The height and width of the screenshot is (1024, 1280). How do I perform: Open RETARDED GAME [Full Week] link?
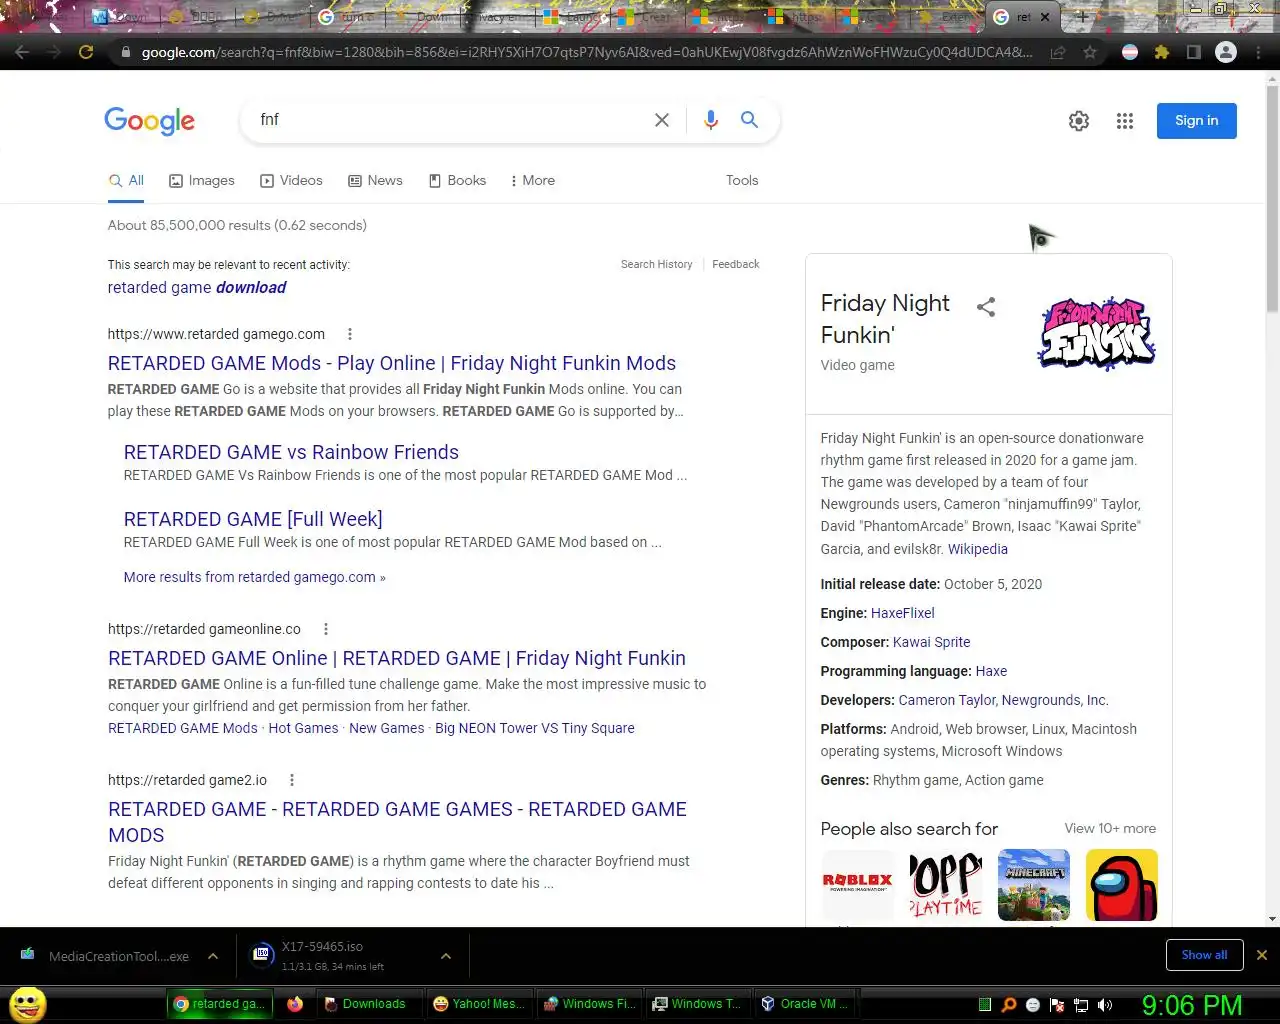(x=253, y=519)
